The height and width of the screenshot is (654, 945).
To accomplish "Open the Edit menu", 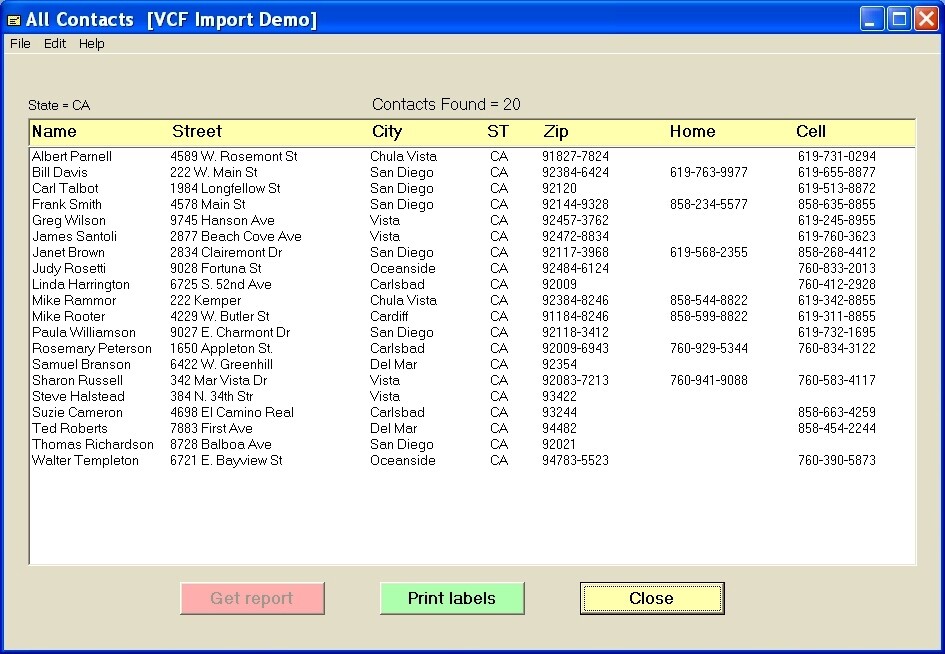I will tap(54, 43).
